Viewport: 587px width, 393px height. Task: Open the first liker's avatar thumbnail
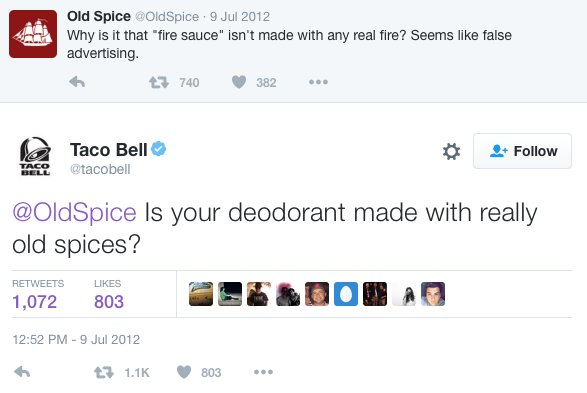(201, 294)
